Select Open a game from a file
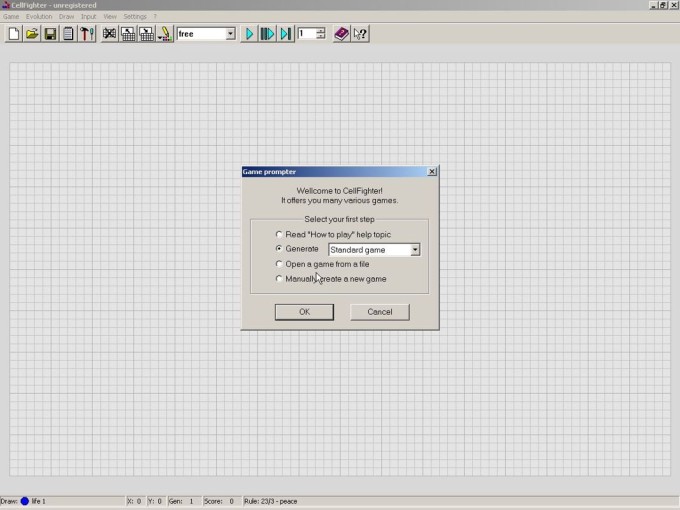680x510 pixels. tap(323, 264)
